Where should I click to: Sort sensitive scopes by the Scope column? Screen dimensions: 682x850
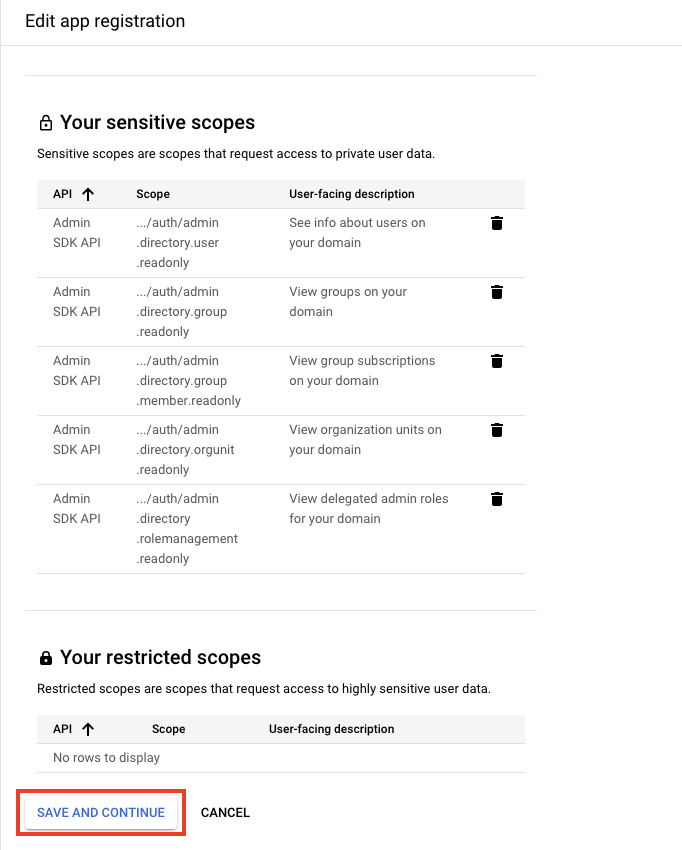[x=152, y=194]
